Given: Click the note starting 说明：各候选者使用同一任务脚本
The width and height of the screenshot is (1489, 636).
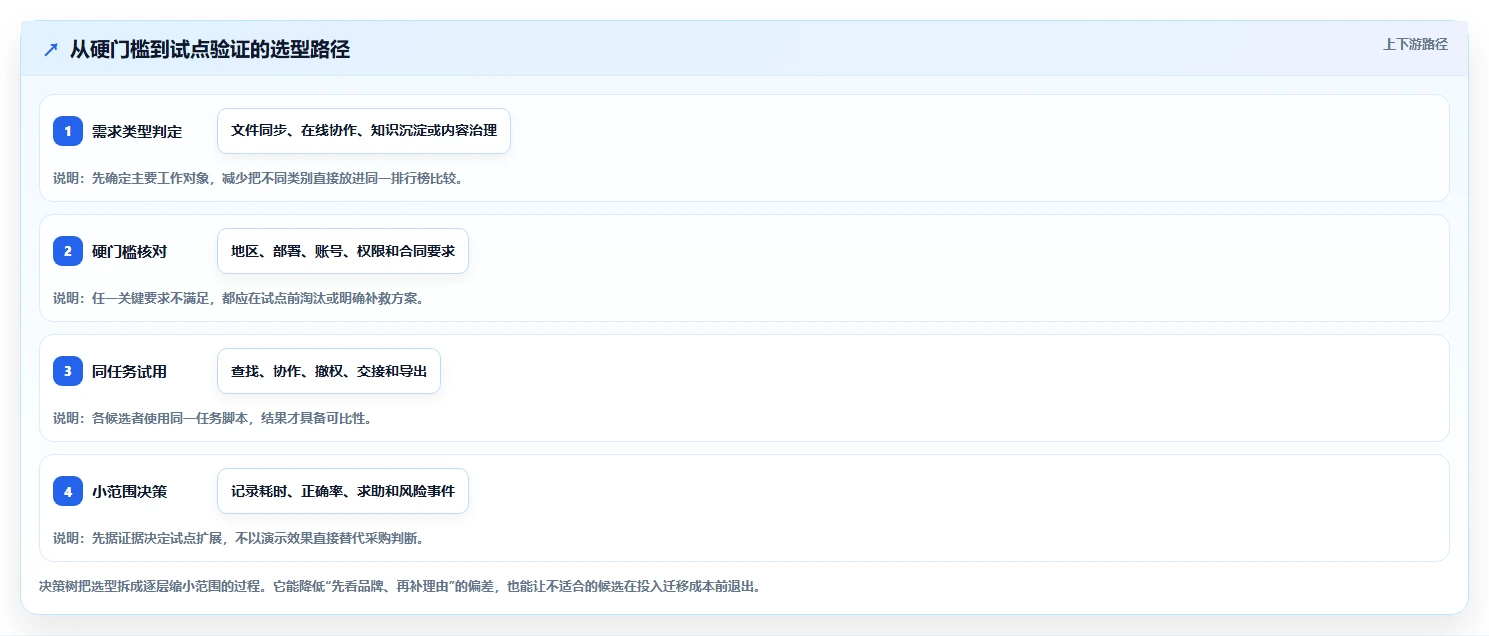Looking at the screenshot, I should 212,418.
